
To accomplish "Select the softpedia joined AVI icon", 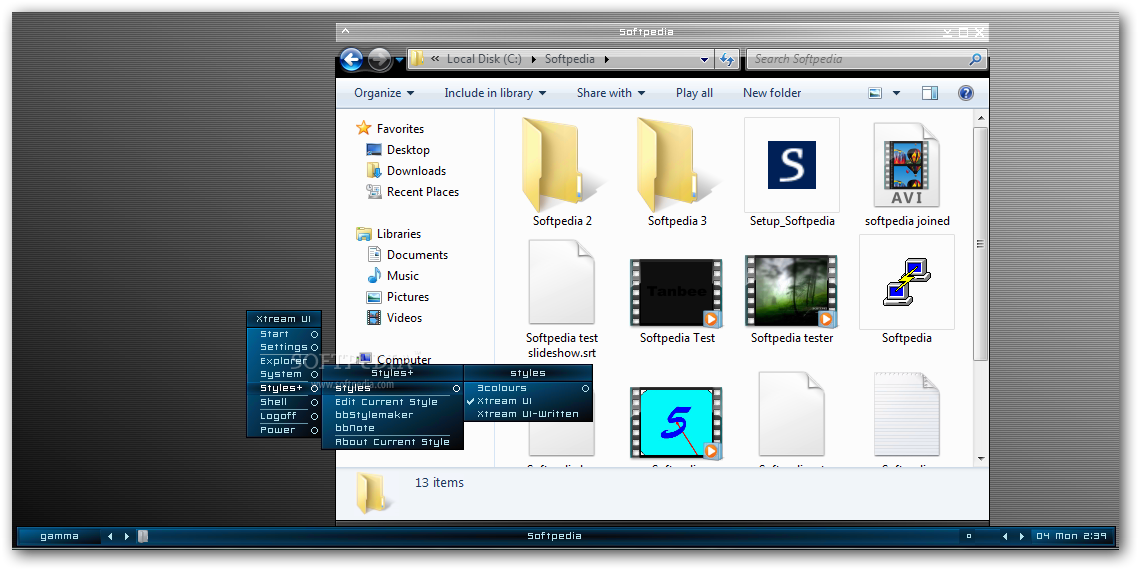I will point(907,165).
